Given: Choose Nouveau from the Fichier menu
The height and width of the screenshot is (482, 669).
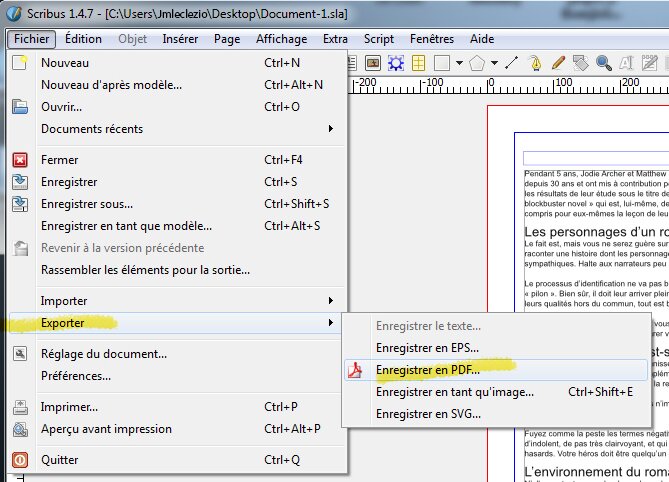Looking at the screenshot, I should 178,63.
